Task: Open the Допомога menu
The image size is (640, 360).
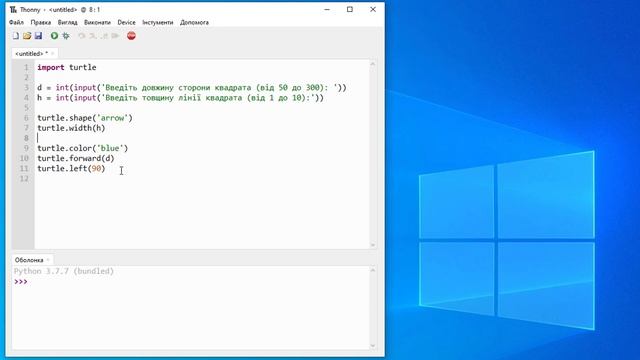Action: coord(194,22)
